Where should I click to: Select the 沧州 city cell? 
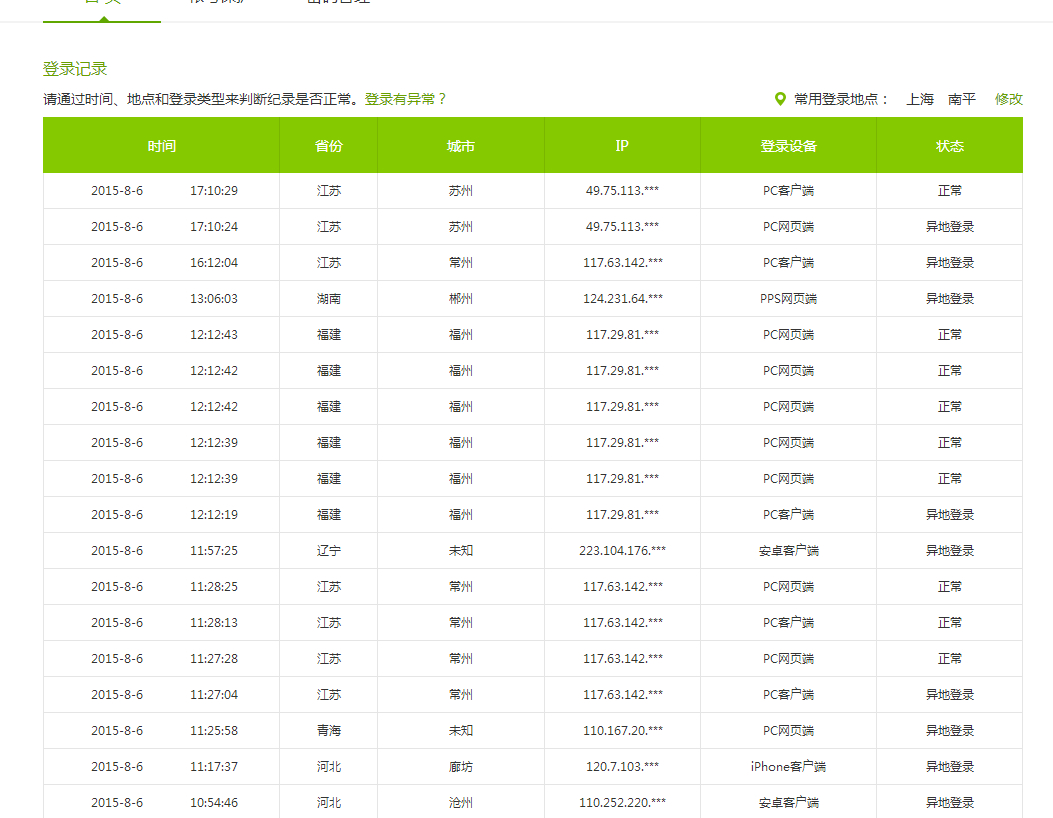pyautogui.click(x=461, y=803)
